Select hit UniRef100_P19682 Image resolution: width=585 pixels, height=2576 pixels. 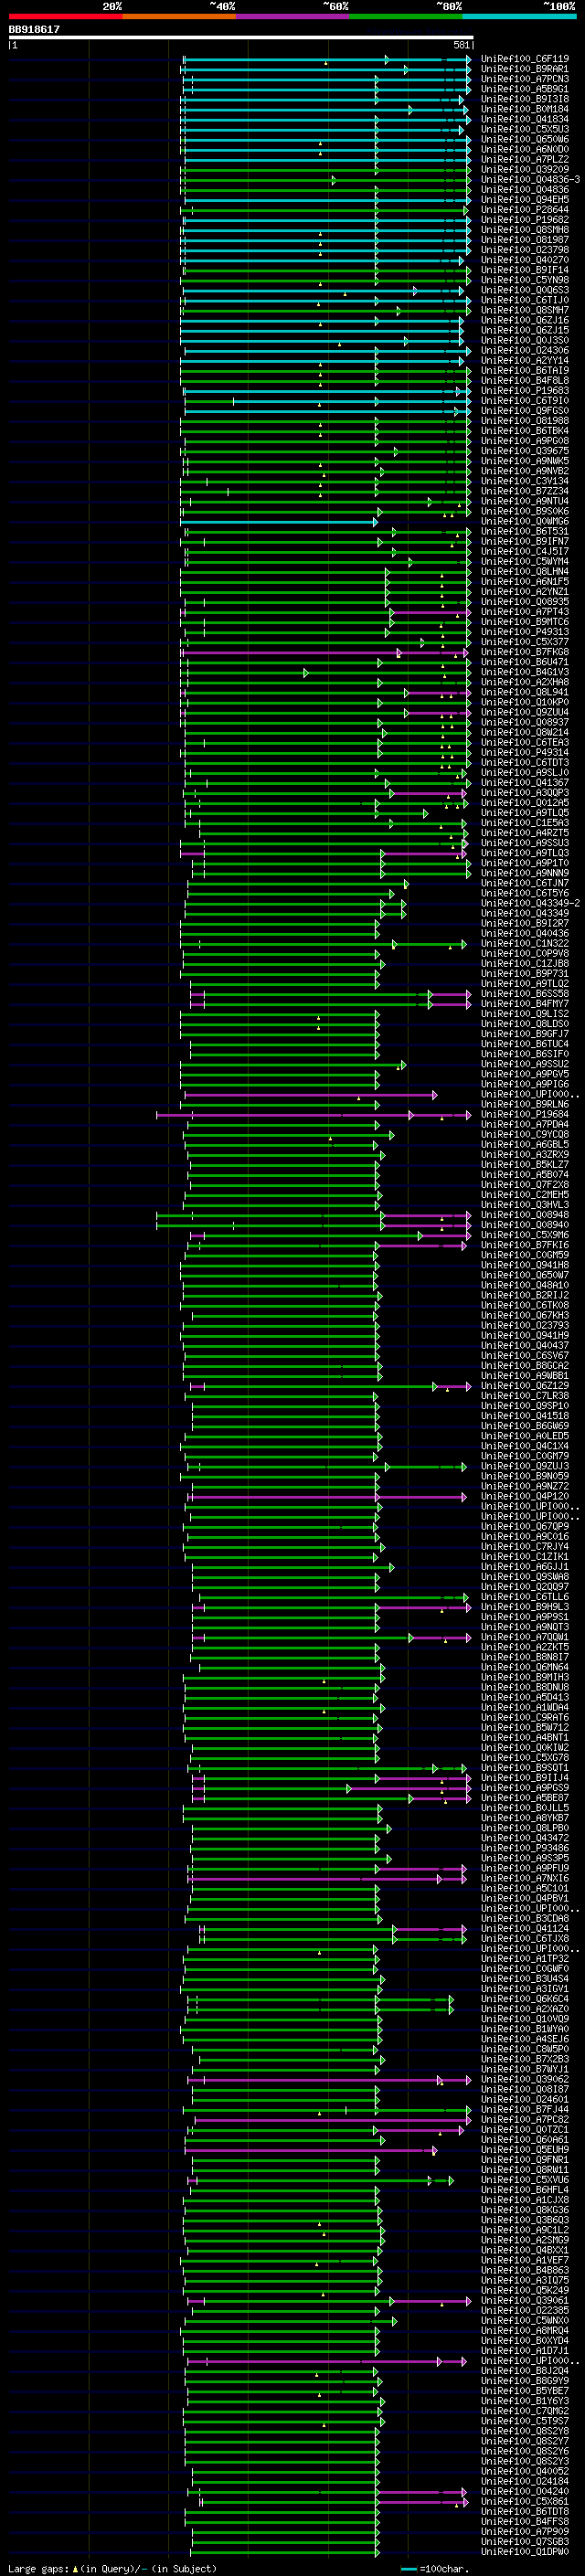pos(525,220)
